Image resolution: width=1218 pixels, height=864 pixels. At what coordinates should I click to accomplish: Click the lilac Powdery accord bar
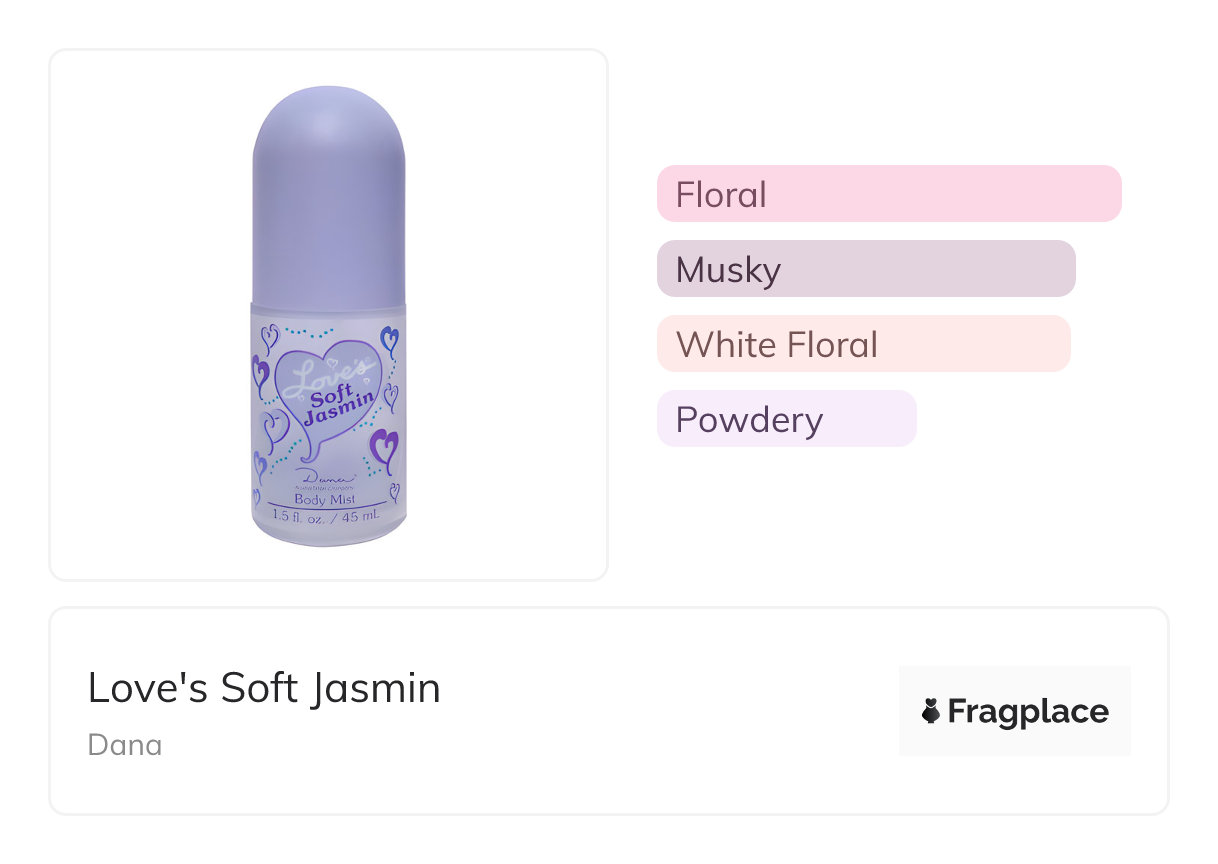coord(786,418)
